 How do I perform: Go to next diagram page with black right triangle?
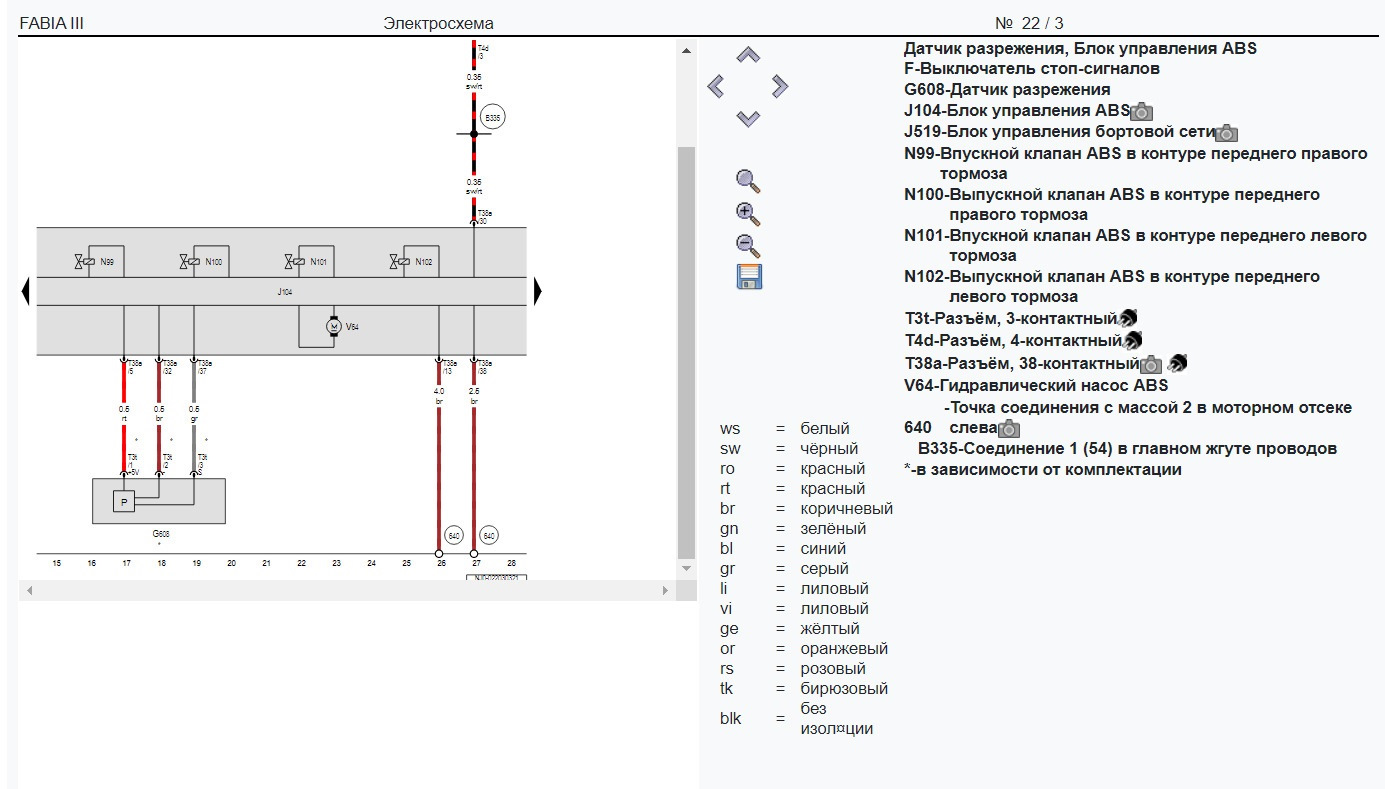[x=537, y=291]
